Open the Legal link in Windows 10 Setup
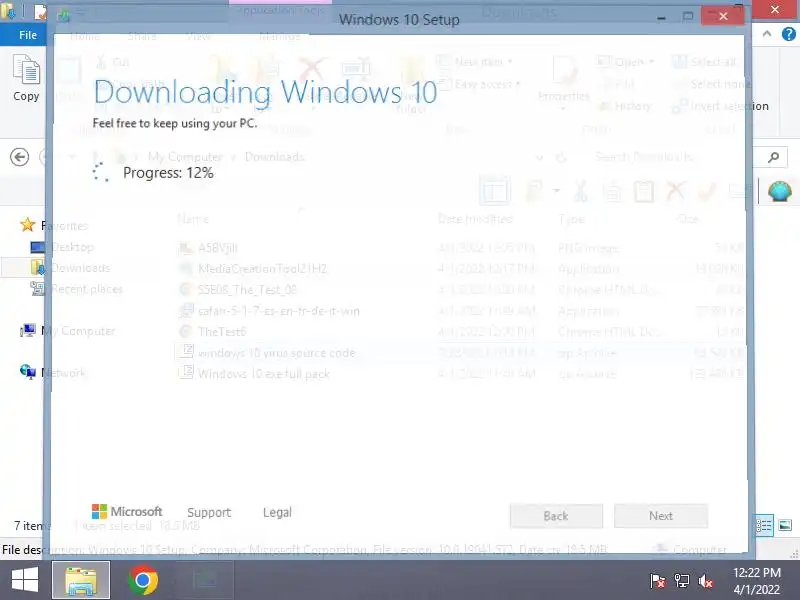Screen dimensions: 800x600 (277, 512)
